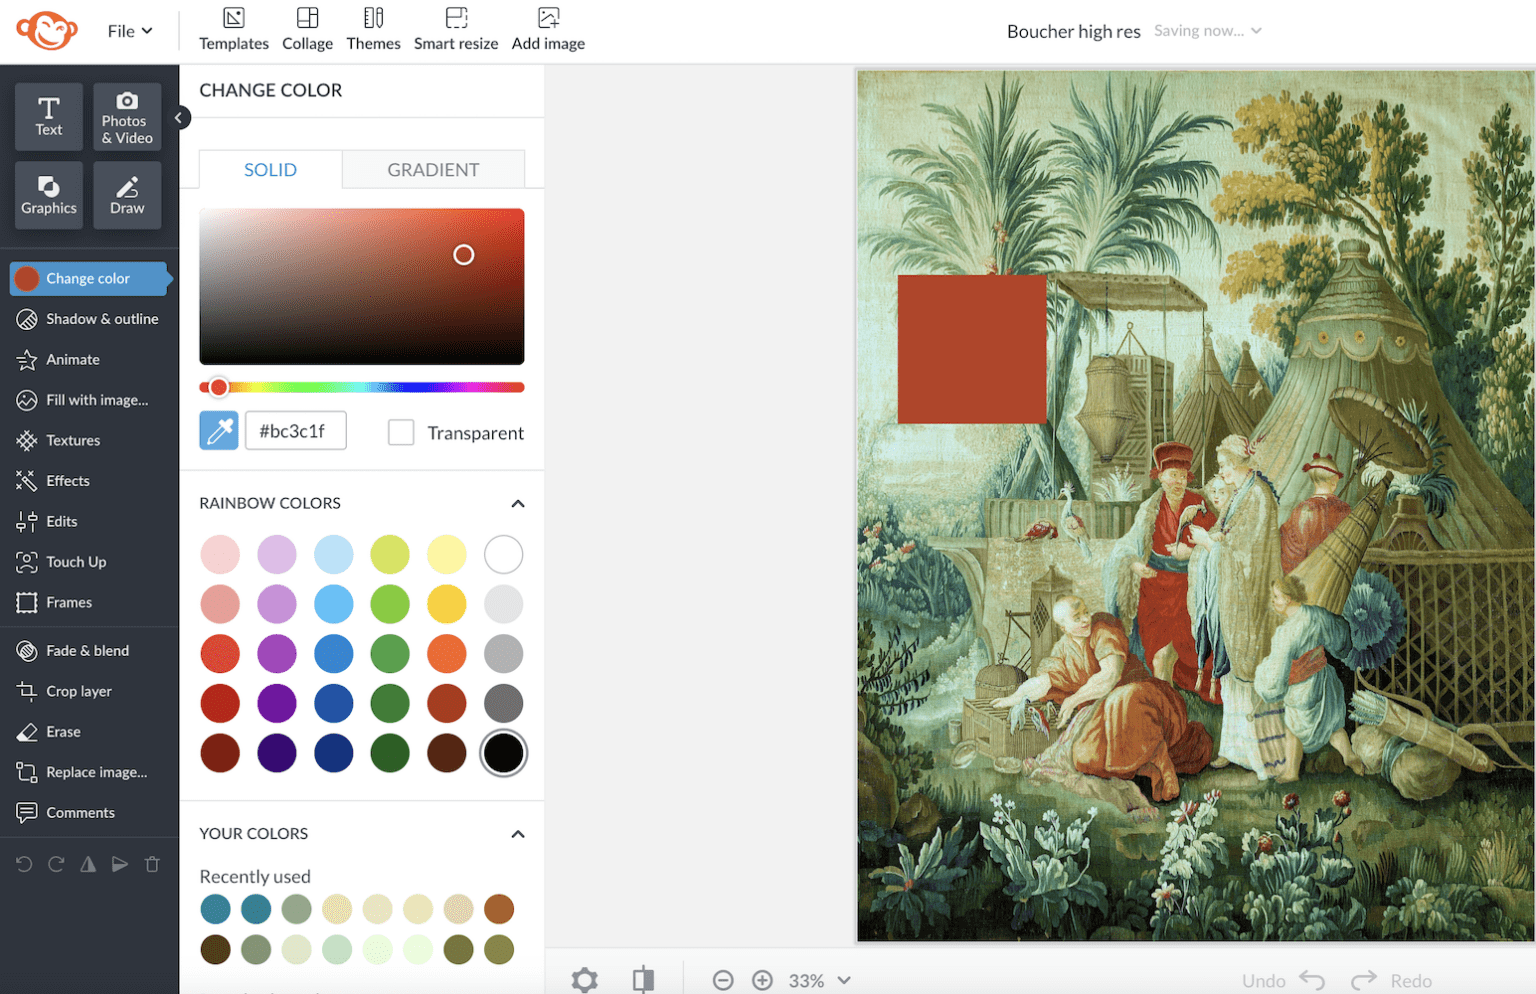Collapse the left panel with arrow toggle
The height and width of the screenshot is (994, 1536).
[x=179, y=118]
